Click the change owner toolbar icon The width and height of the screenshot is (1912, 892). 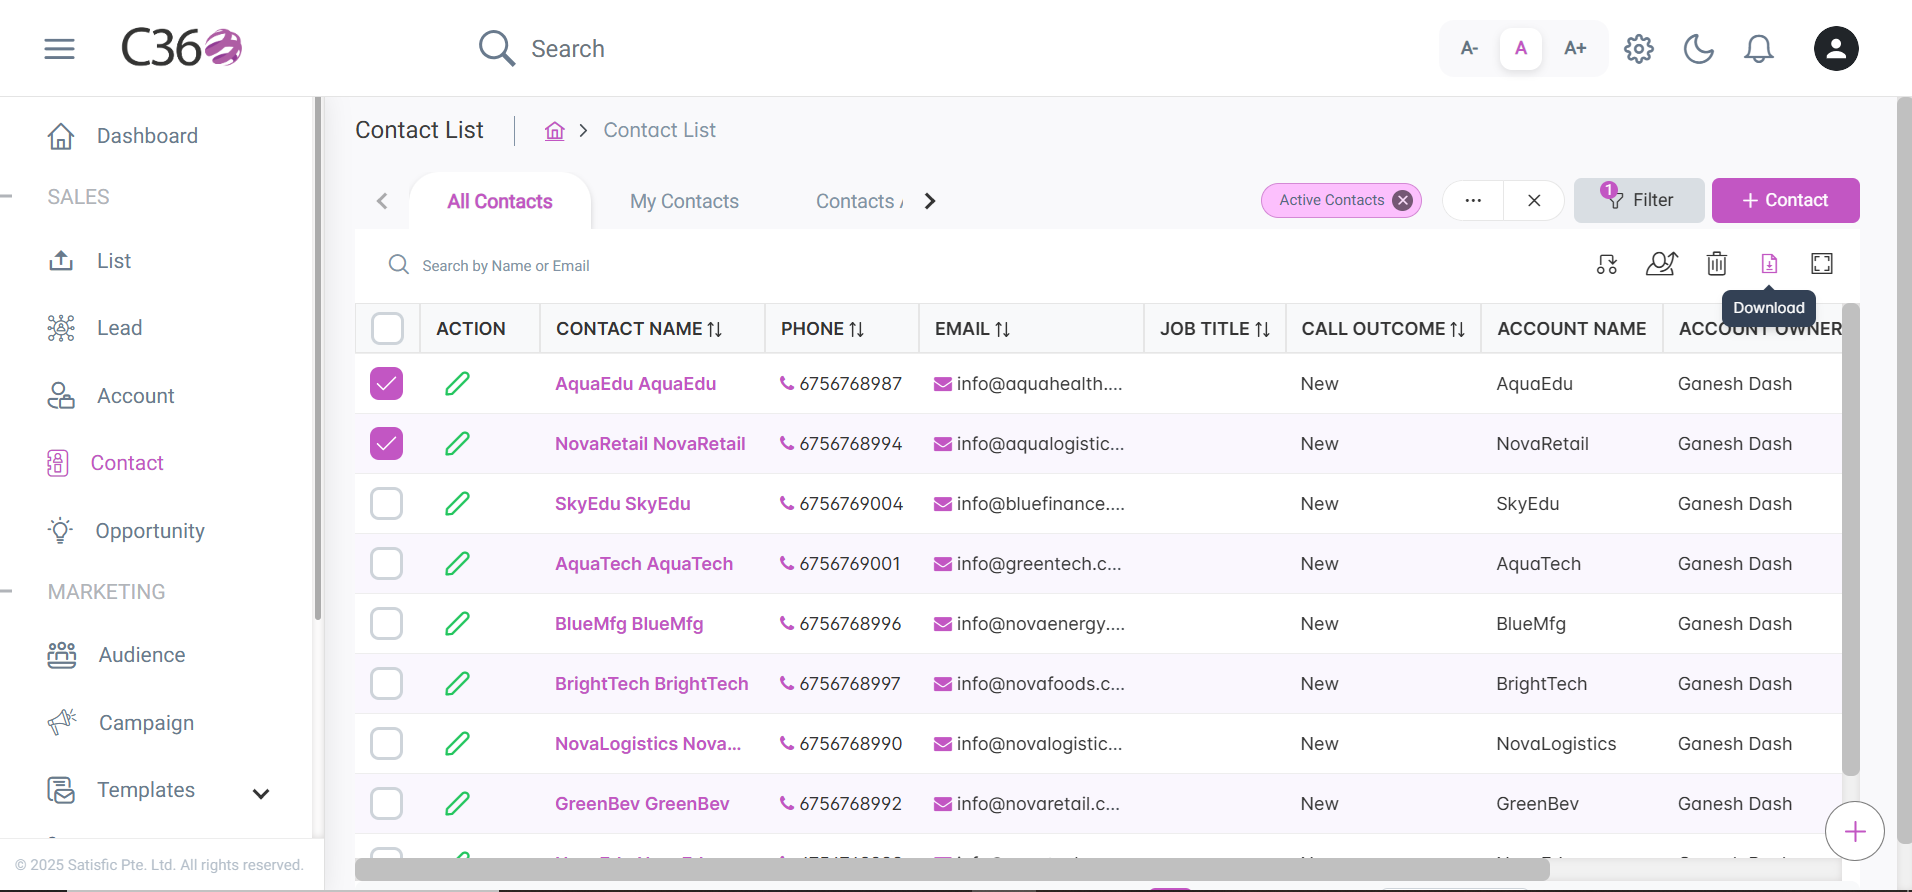(x=1661, y=264)
